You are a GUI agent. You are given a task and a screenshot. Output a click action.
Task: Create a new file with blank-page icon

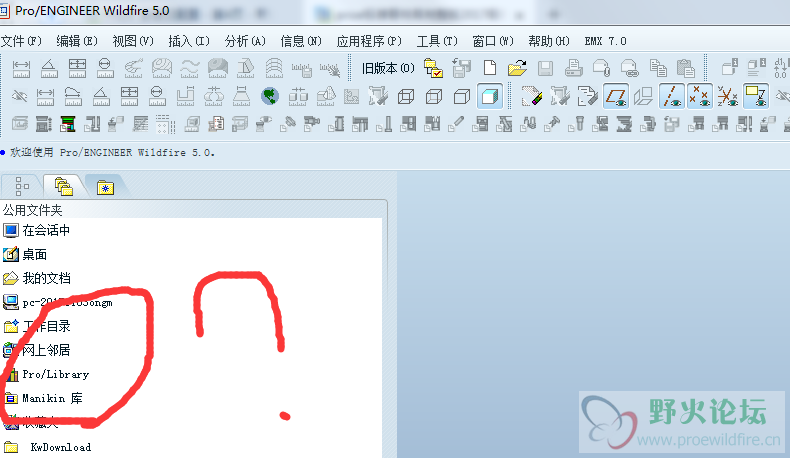tap(490, 68)
